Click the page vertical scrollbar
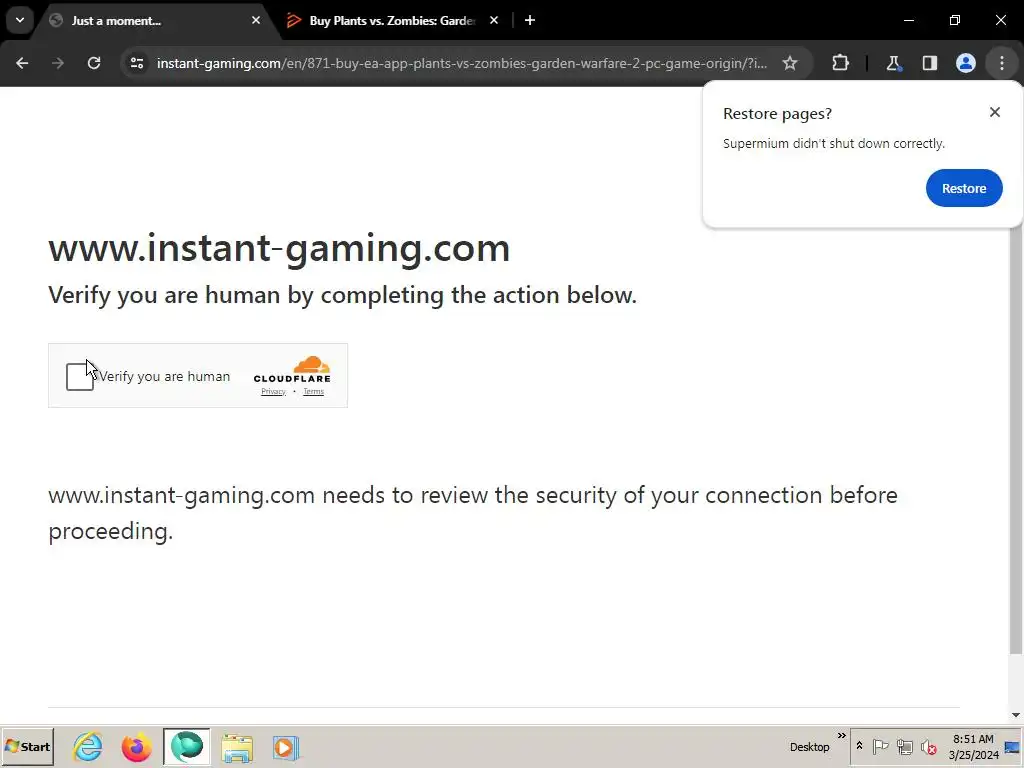Image resolution: width=1024 pixels, height=768 pixels. 1016,441
